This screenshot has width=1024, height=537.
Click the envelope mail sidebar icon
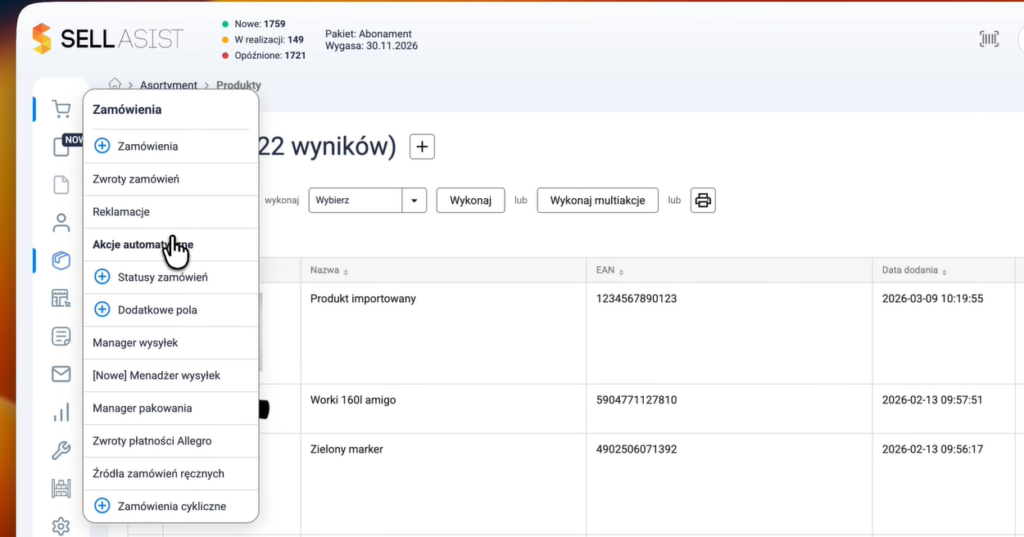pos(61,374)
